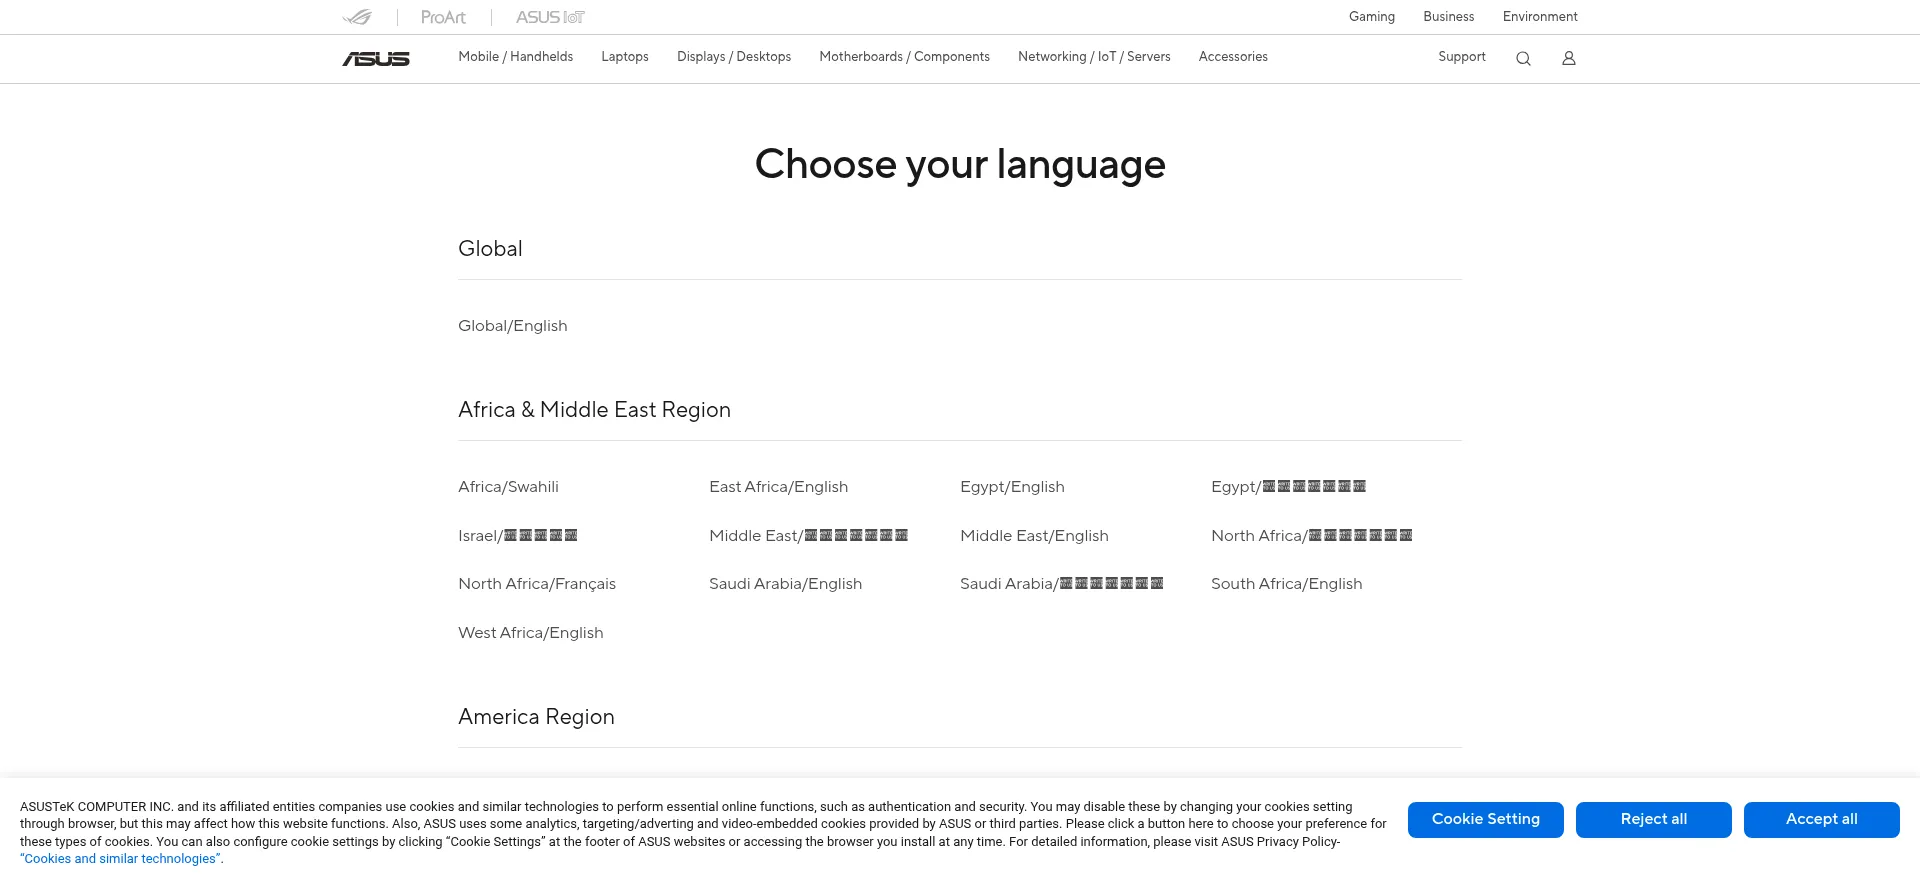
Task: Select Middle East/English language
Action: [x=1034, y=536]
